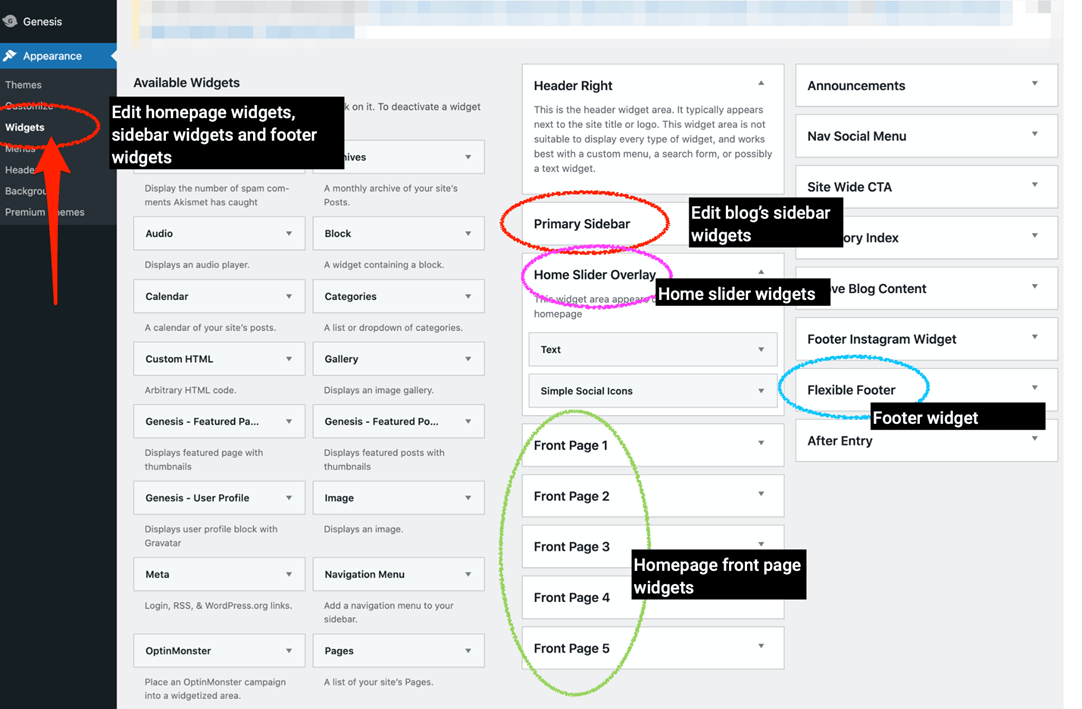The image size is (1082, 709).
Task: Click 'A widget containing a block.' text
Action: [384, 264]
